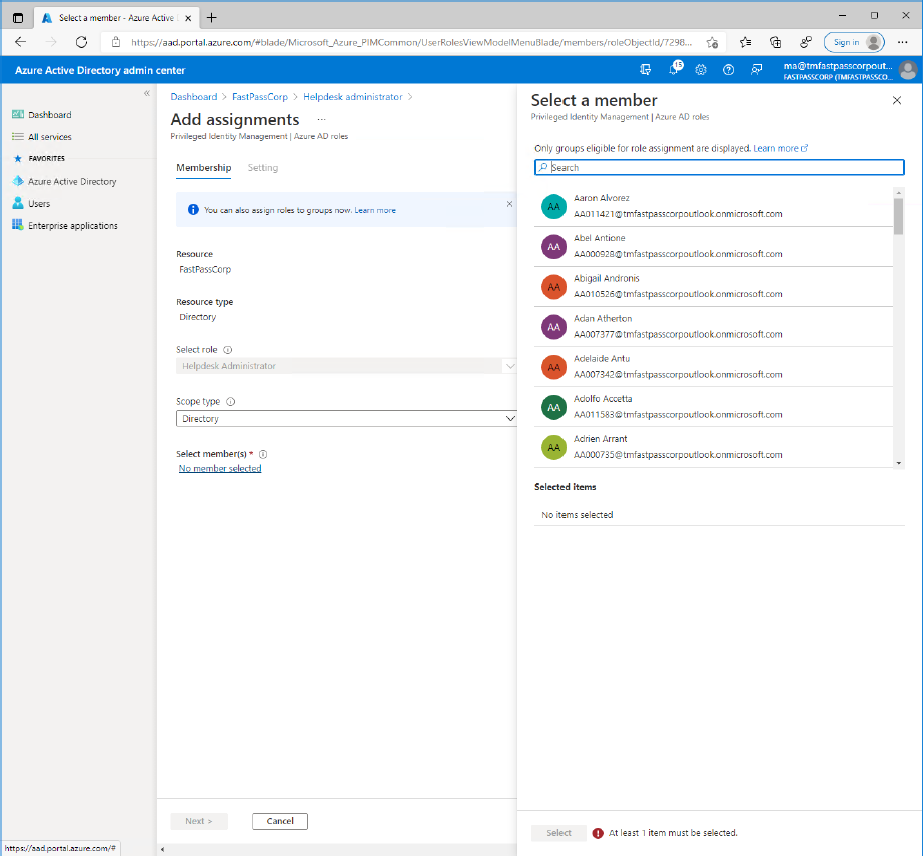Click the Scope type info icon
Viewport: 923px width, 857px height.
[230, 402]
